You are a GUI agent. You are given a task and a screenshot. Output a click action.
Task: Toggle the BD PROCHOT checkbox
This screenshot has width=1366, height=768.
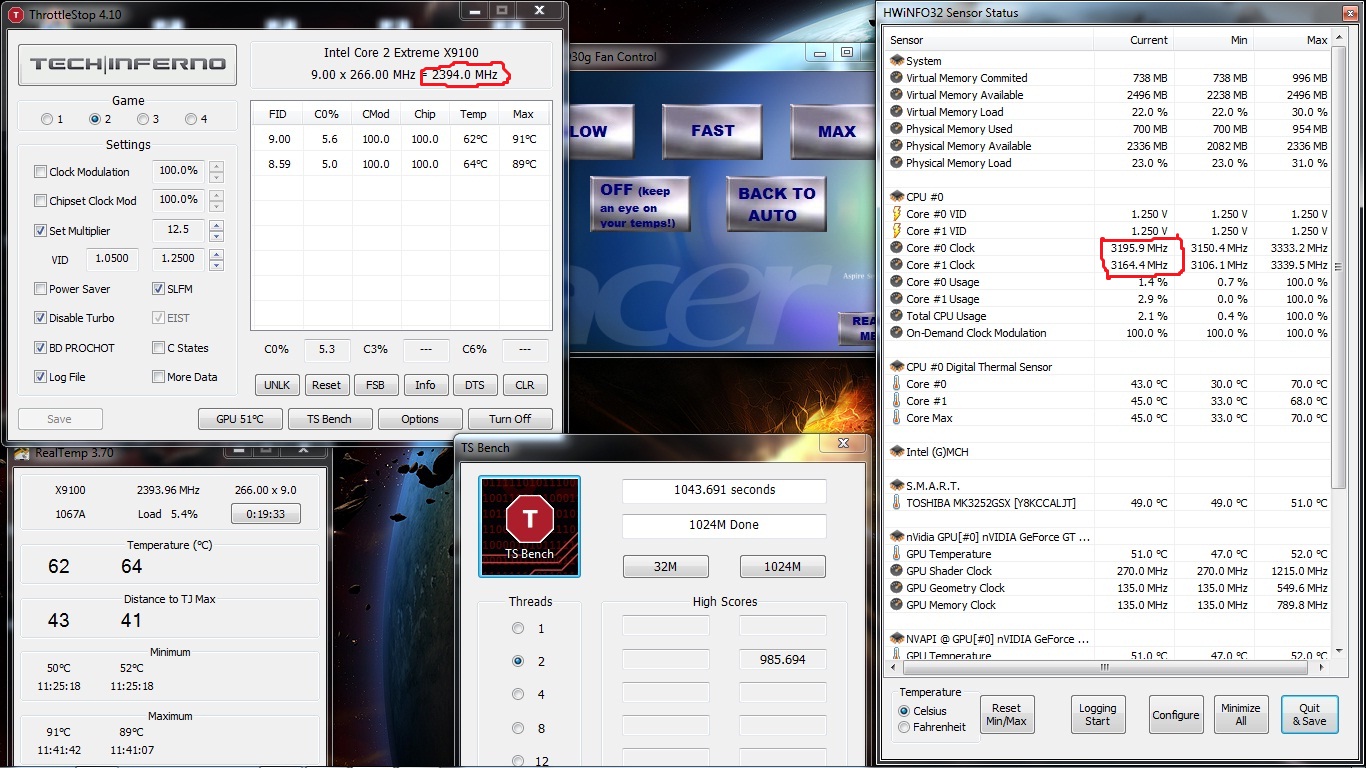[41, 348]
